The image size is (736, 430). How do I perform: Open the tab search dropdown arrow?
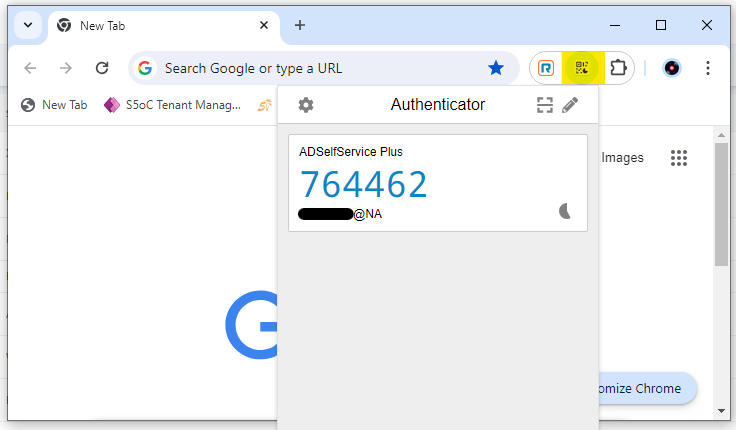coord(28,25)
